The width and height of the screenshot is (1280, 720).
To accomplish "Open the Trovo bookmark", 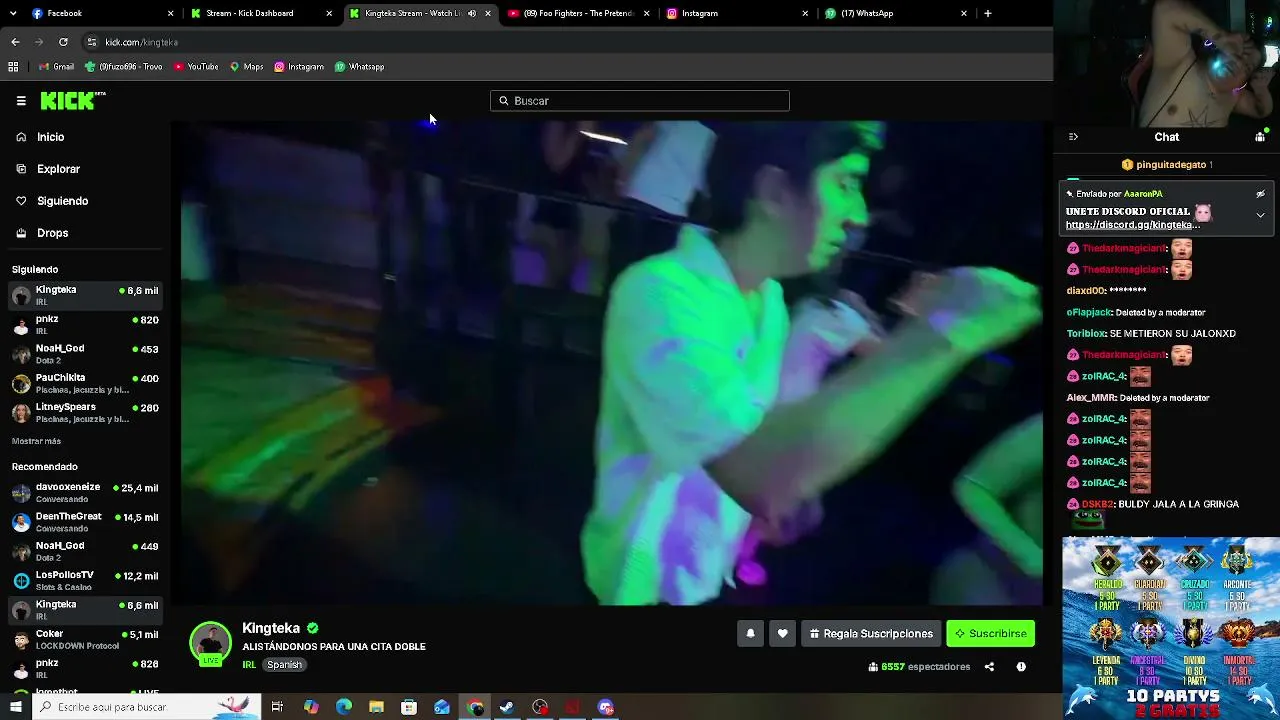I will tap(124, 67).
